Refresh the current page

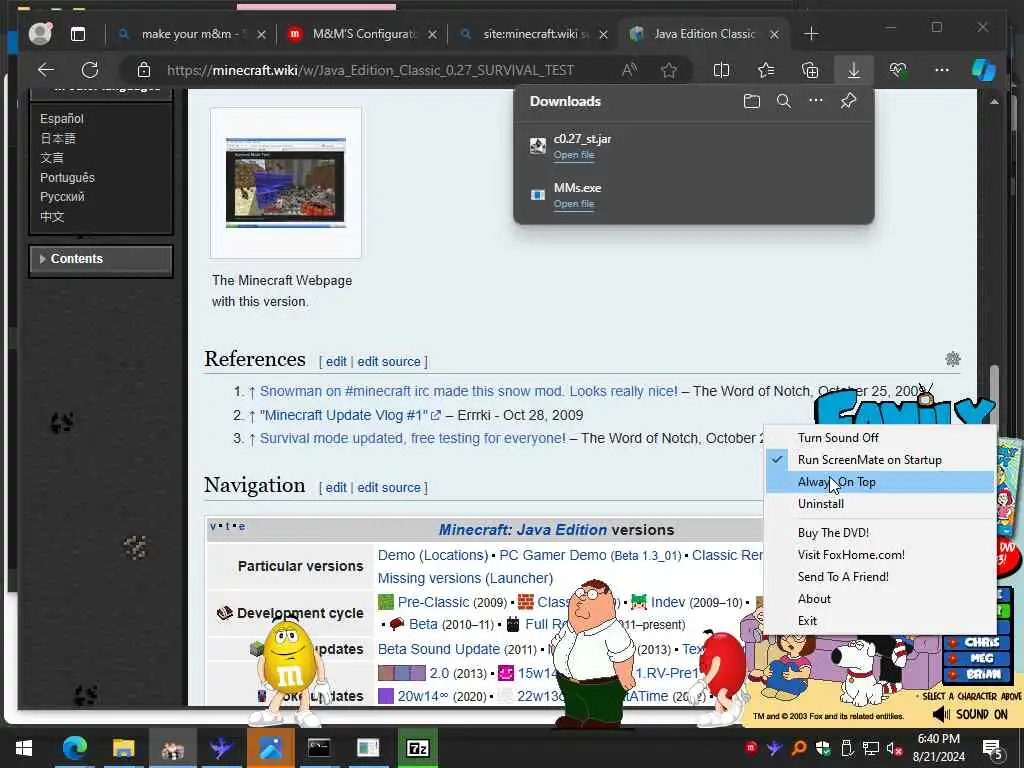tap(90, 70)
